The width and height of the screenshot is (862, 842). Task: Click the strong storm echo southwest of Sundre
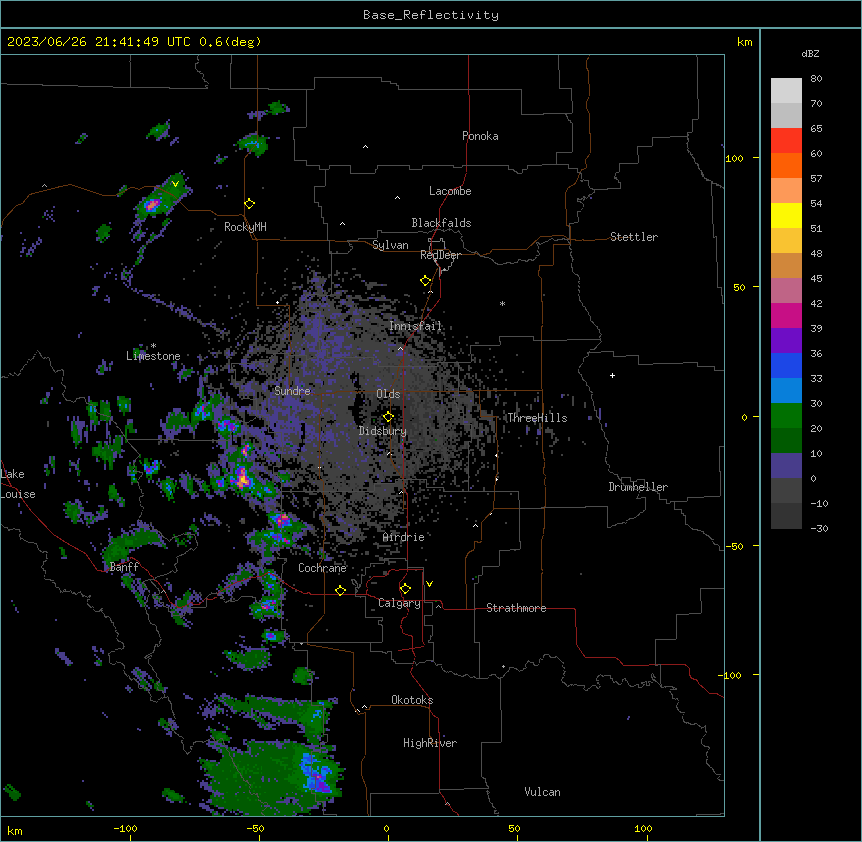[242, 478]
